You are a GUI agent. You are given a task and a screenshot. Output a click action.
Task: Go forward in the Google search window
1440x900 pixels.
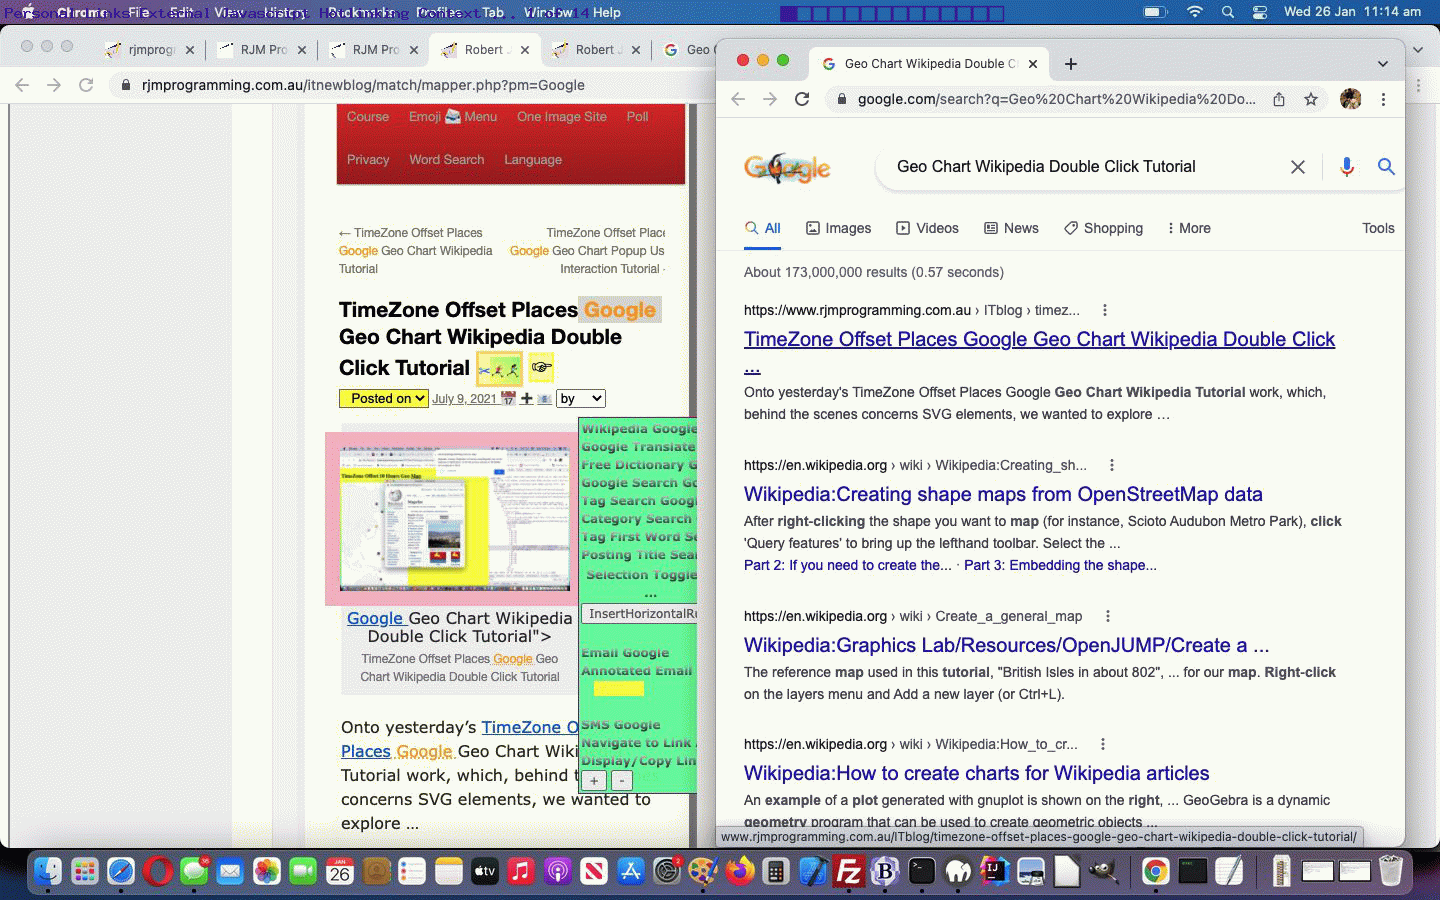tap(770, 99)
